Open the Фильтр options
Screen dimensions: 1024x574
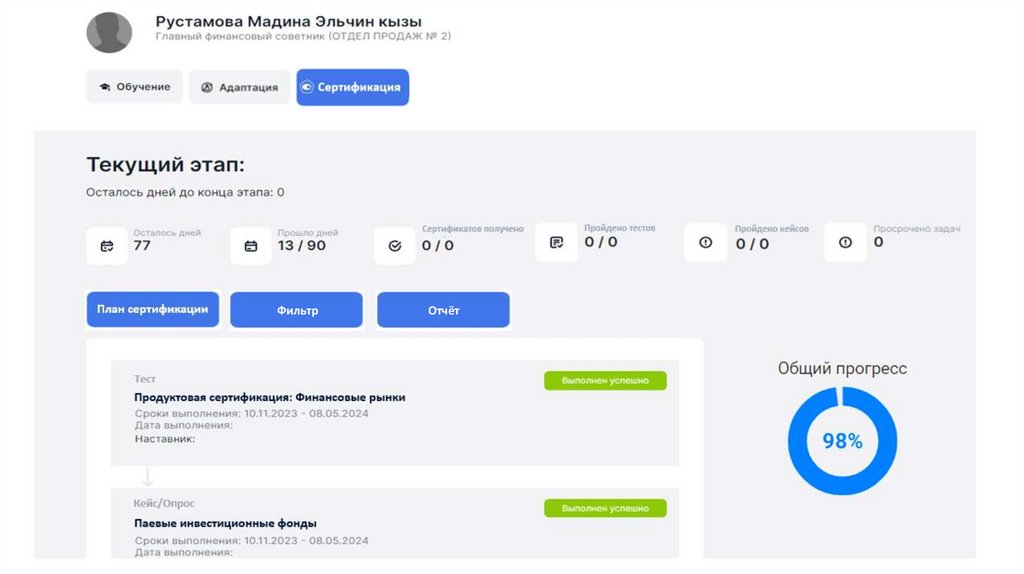pos(296,310)
